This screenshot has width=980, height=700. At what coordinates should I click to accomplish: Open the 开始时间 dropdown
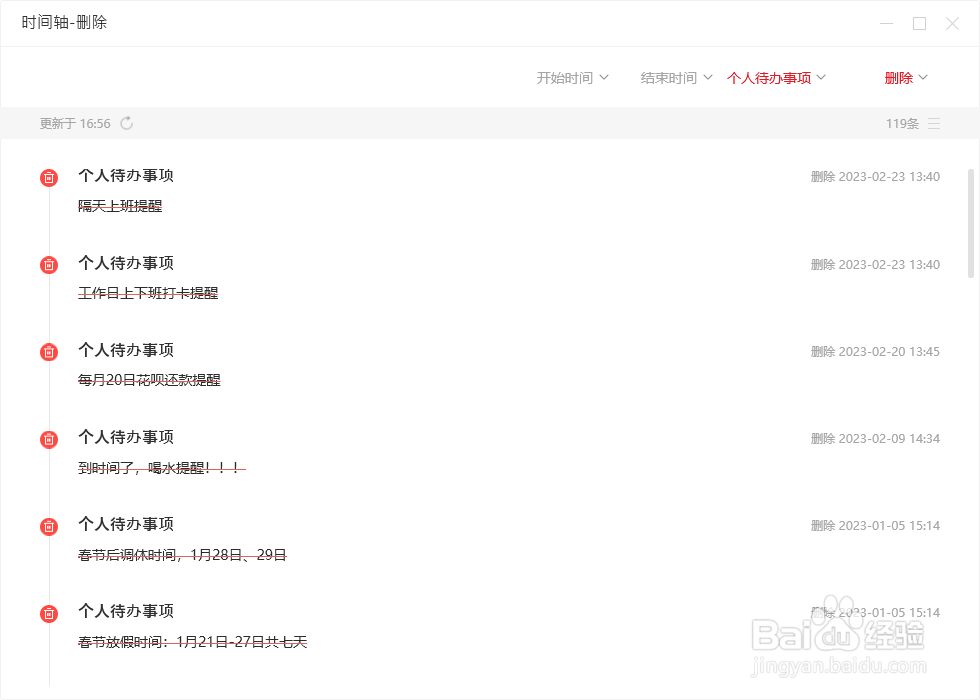pos(572,78)
